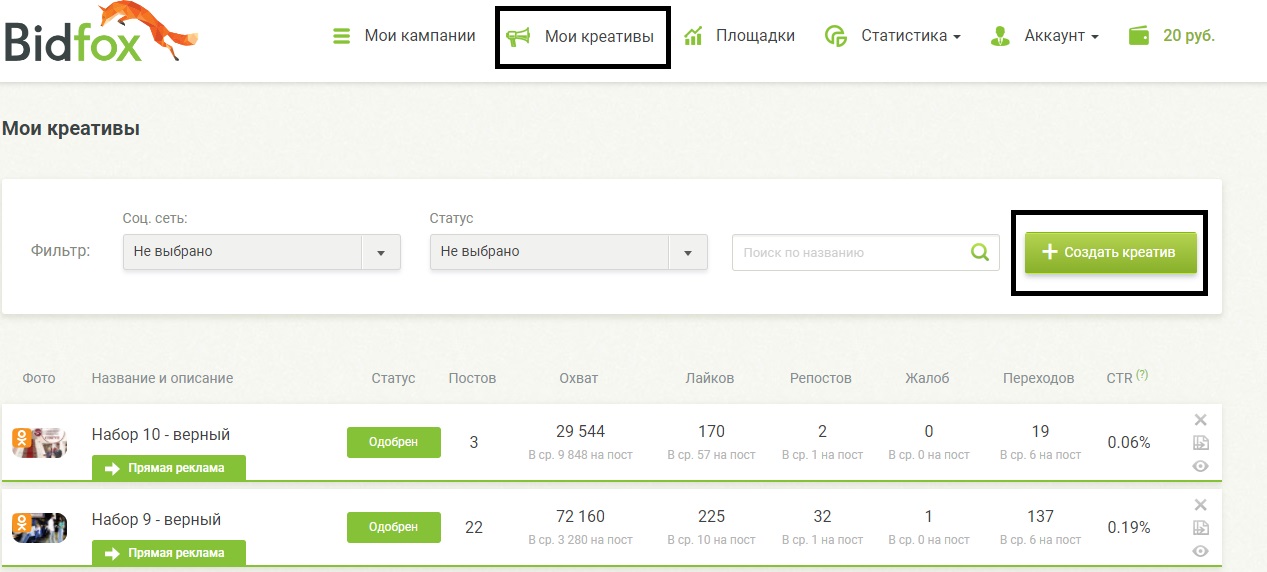Click the Соц. сеть dropdown arrow
1267x572 pixels.
[x=381, y=252]
